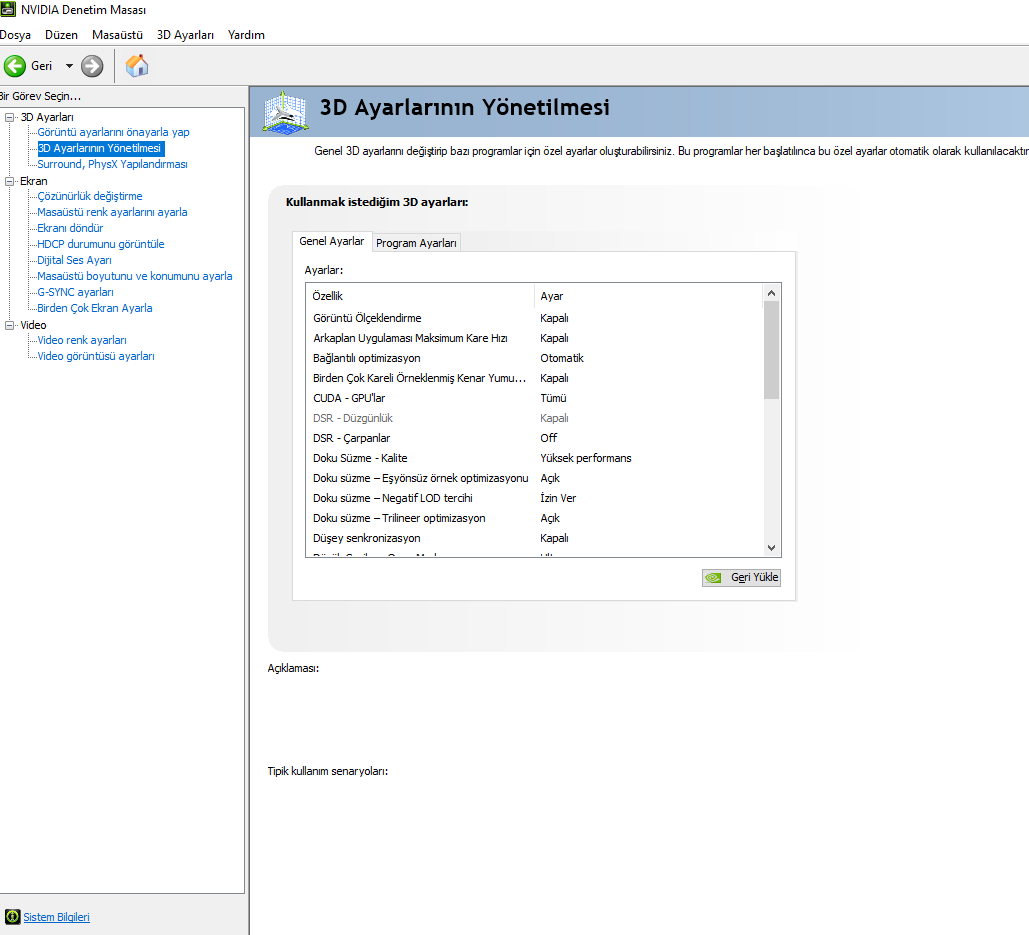The width and height of the screenshot is (1029, 935).
Task: Click the settings list scroll up arrow
Action: click(x=772, y=293)
